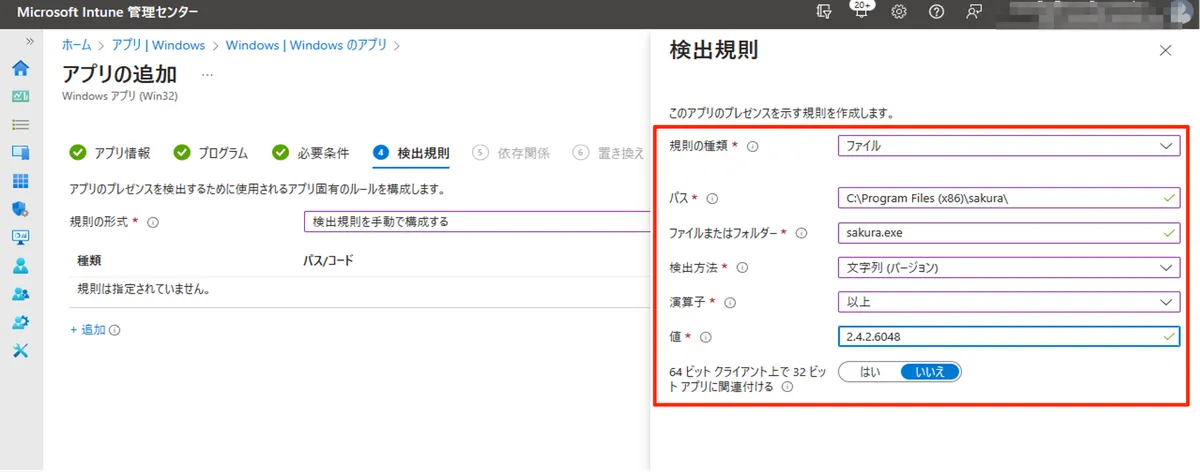The width and height of the screenshot is (1200, 472).
Task: Show info for 演算子
Action: click(730, 302)
